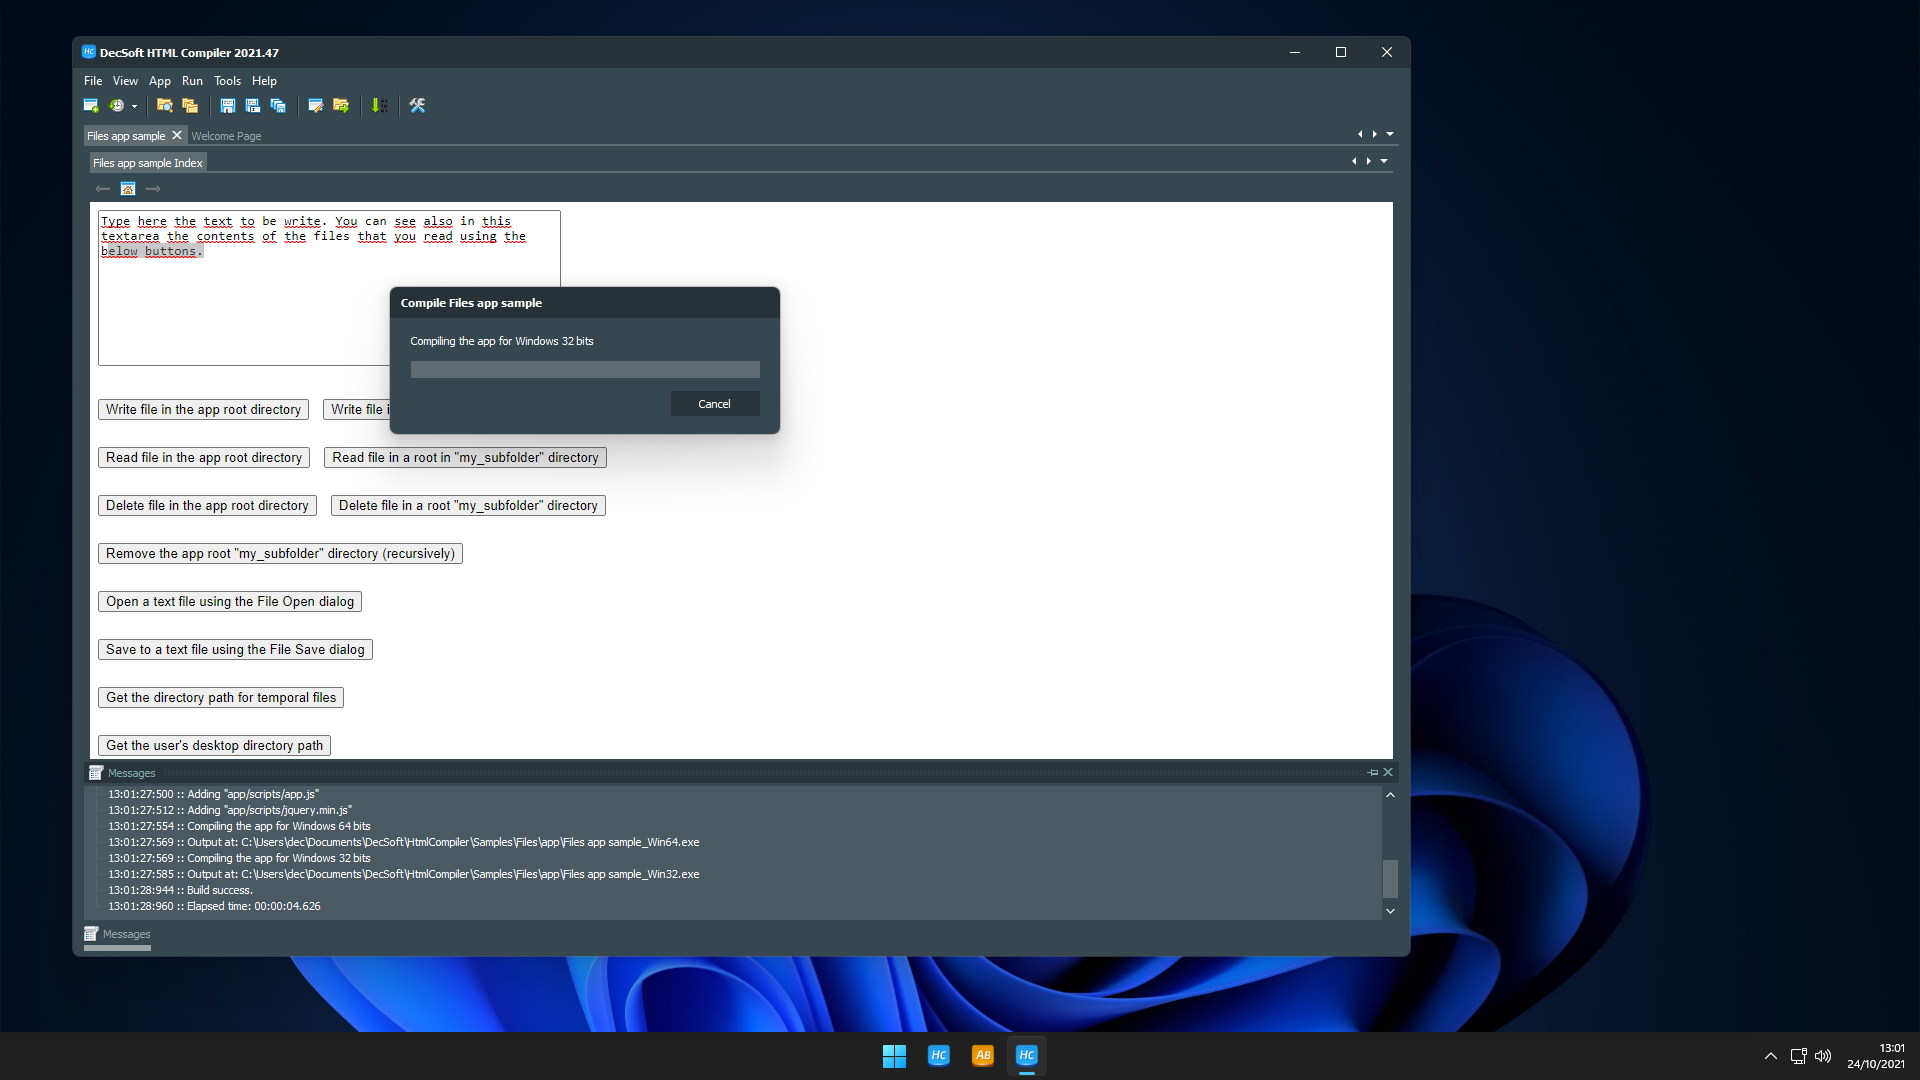Open the document list dropdown on the Index bar
This screenshot has width=1920, height=1080.
[1383, 160]
